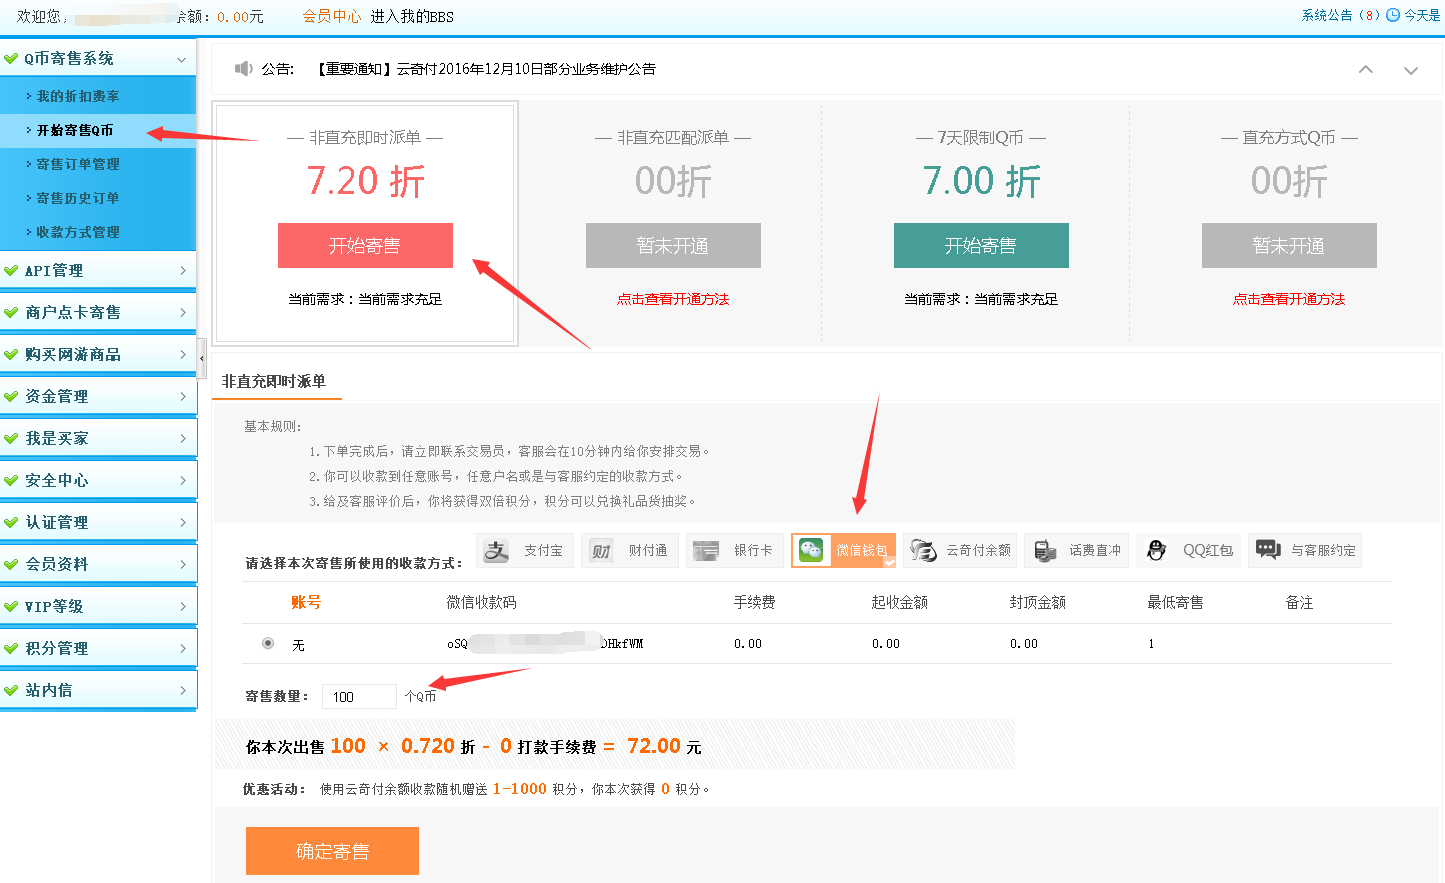Click the sidebar collapse handle
1445x883 pixels.
click(202, 357)
